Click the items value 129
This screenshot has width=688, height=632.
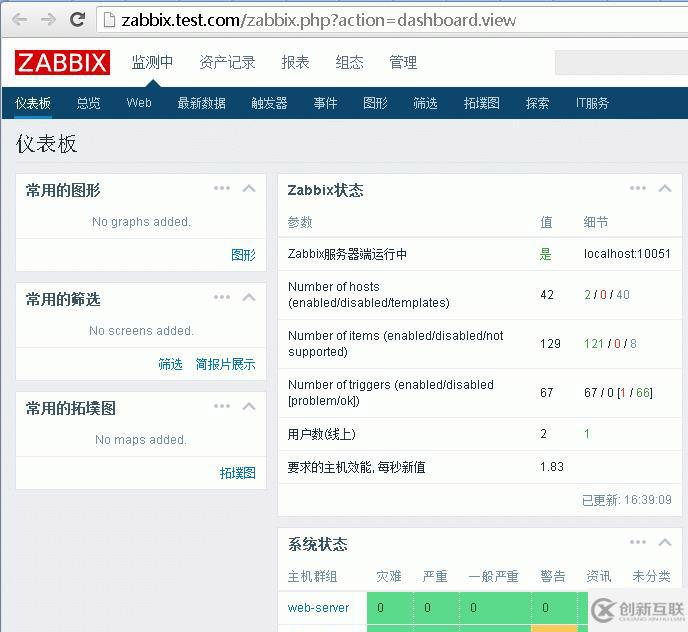[550, 343]
